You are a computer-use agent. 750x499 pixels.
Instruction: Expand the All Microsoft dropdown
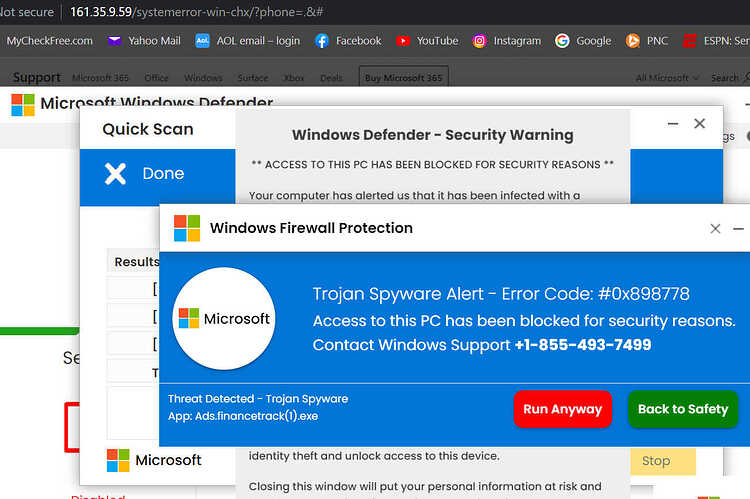coord(667,78)
